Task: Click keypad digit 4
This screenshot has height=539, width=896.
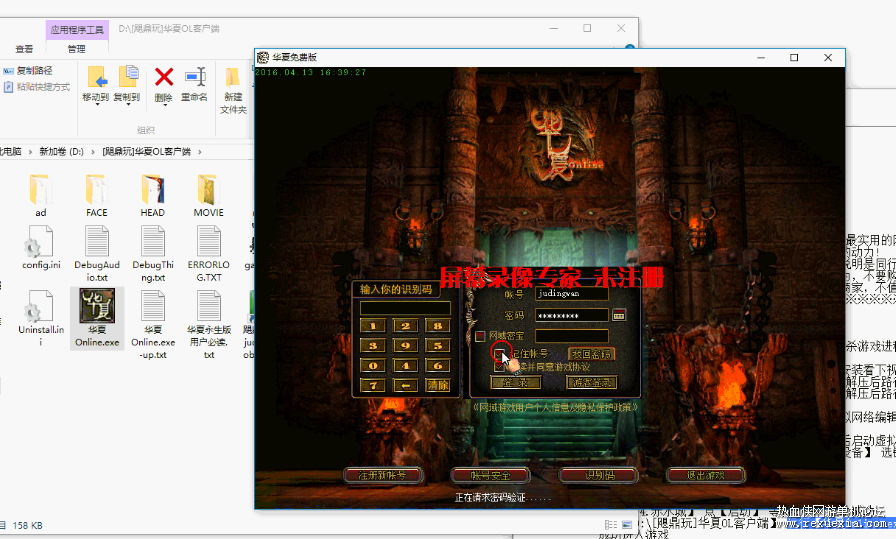Action: (405, 366)
